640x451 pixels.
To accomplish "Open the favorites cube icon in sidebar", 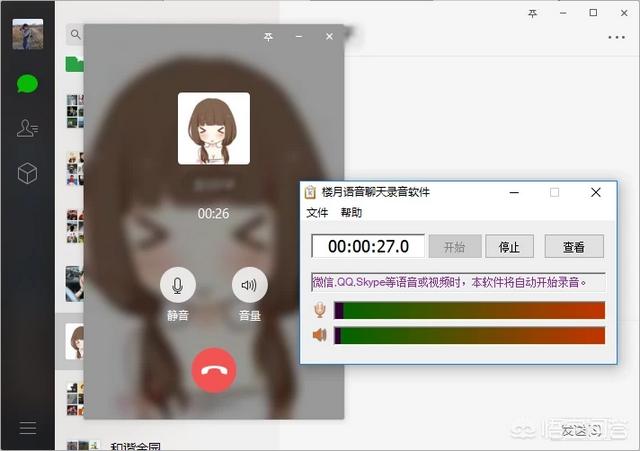I will pyautogui.click(x=27, y=173).
